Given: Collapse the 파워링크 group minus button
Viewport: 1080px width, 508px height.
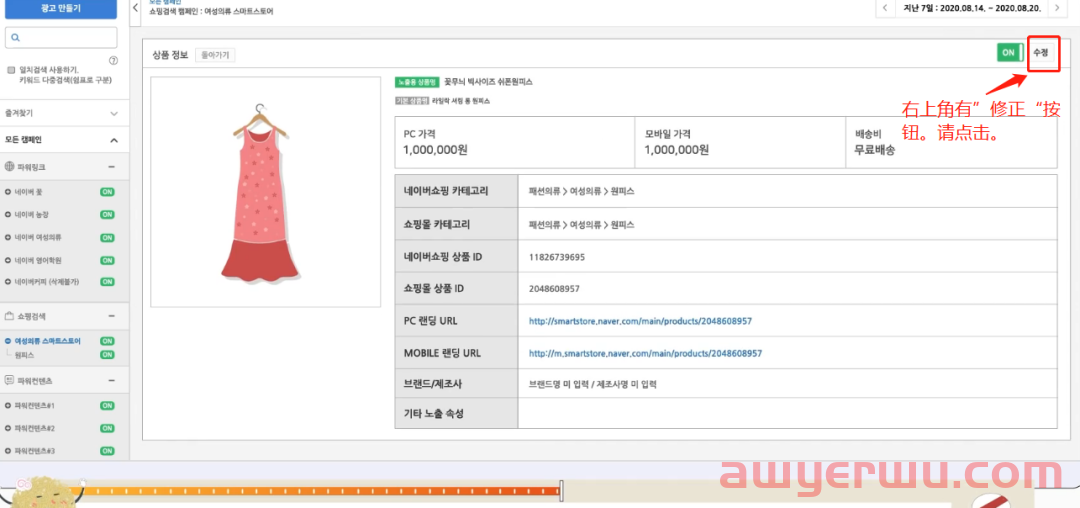Looking at the screenshot, I should [112, 167].
